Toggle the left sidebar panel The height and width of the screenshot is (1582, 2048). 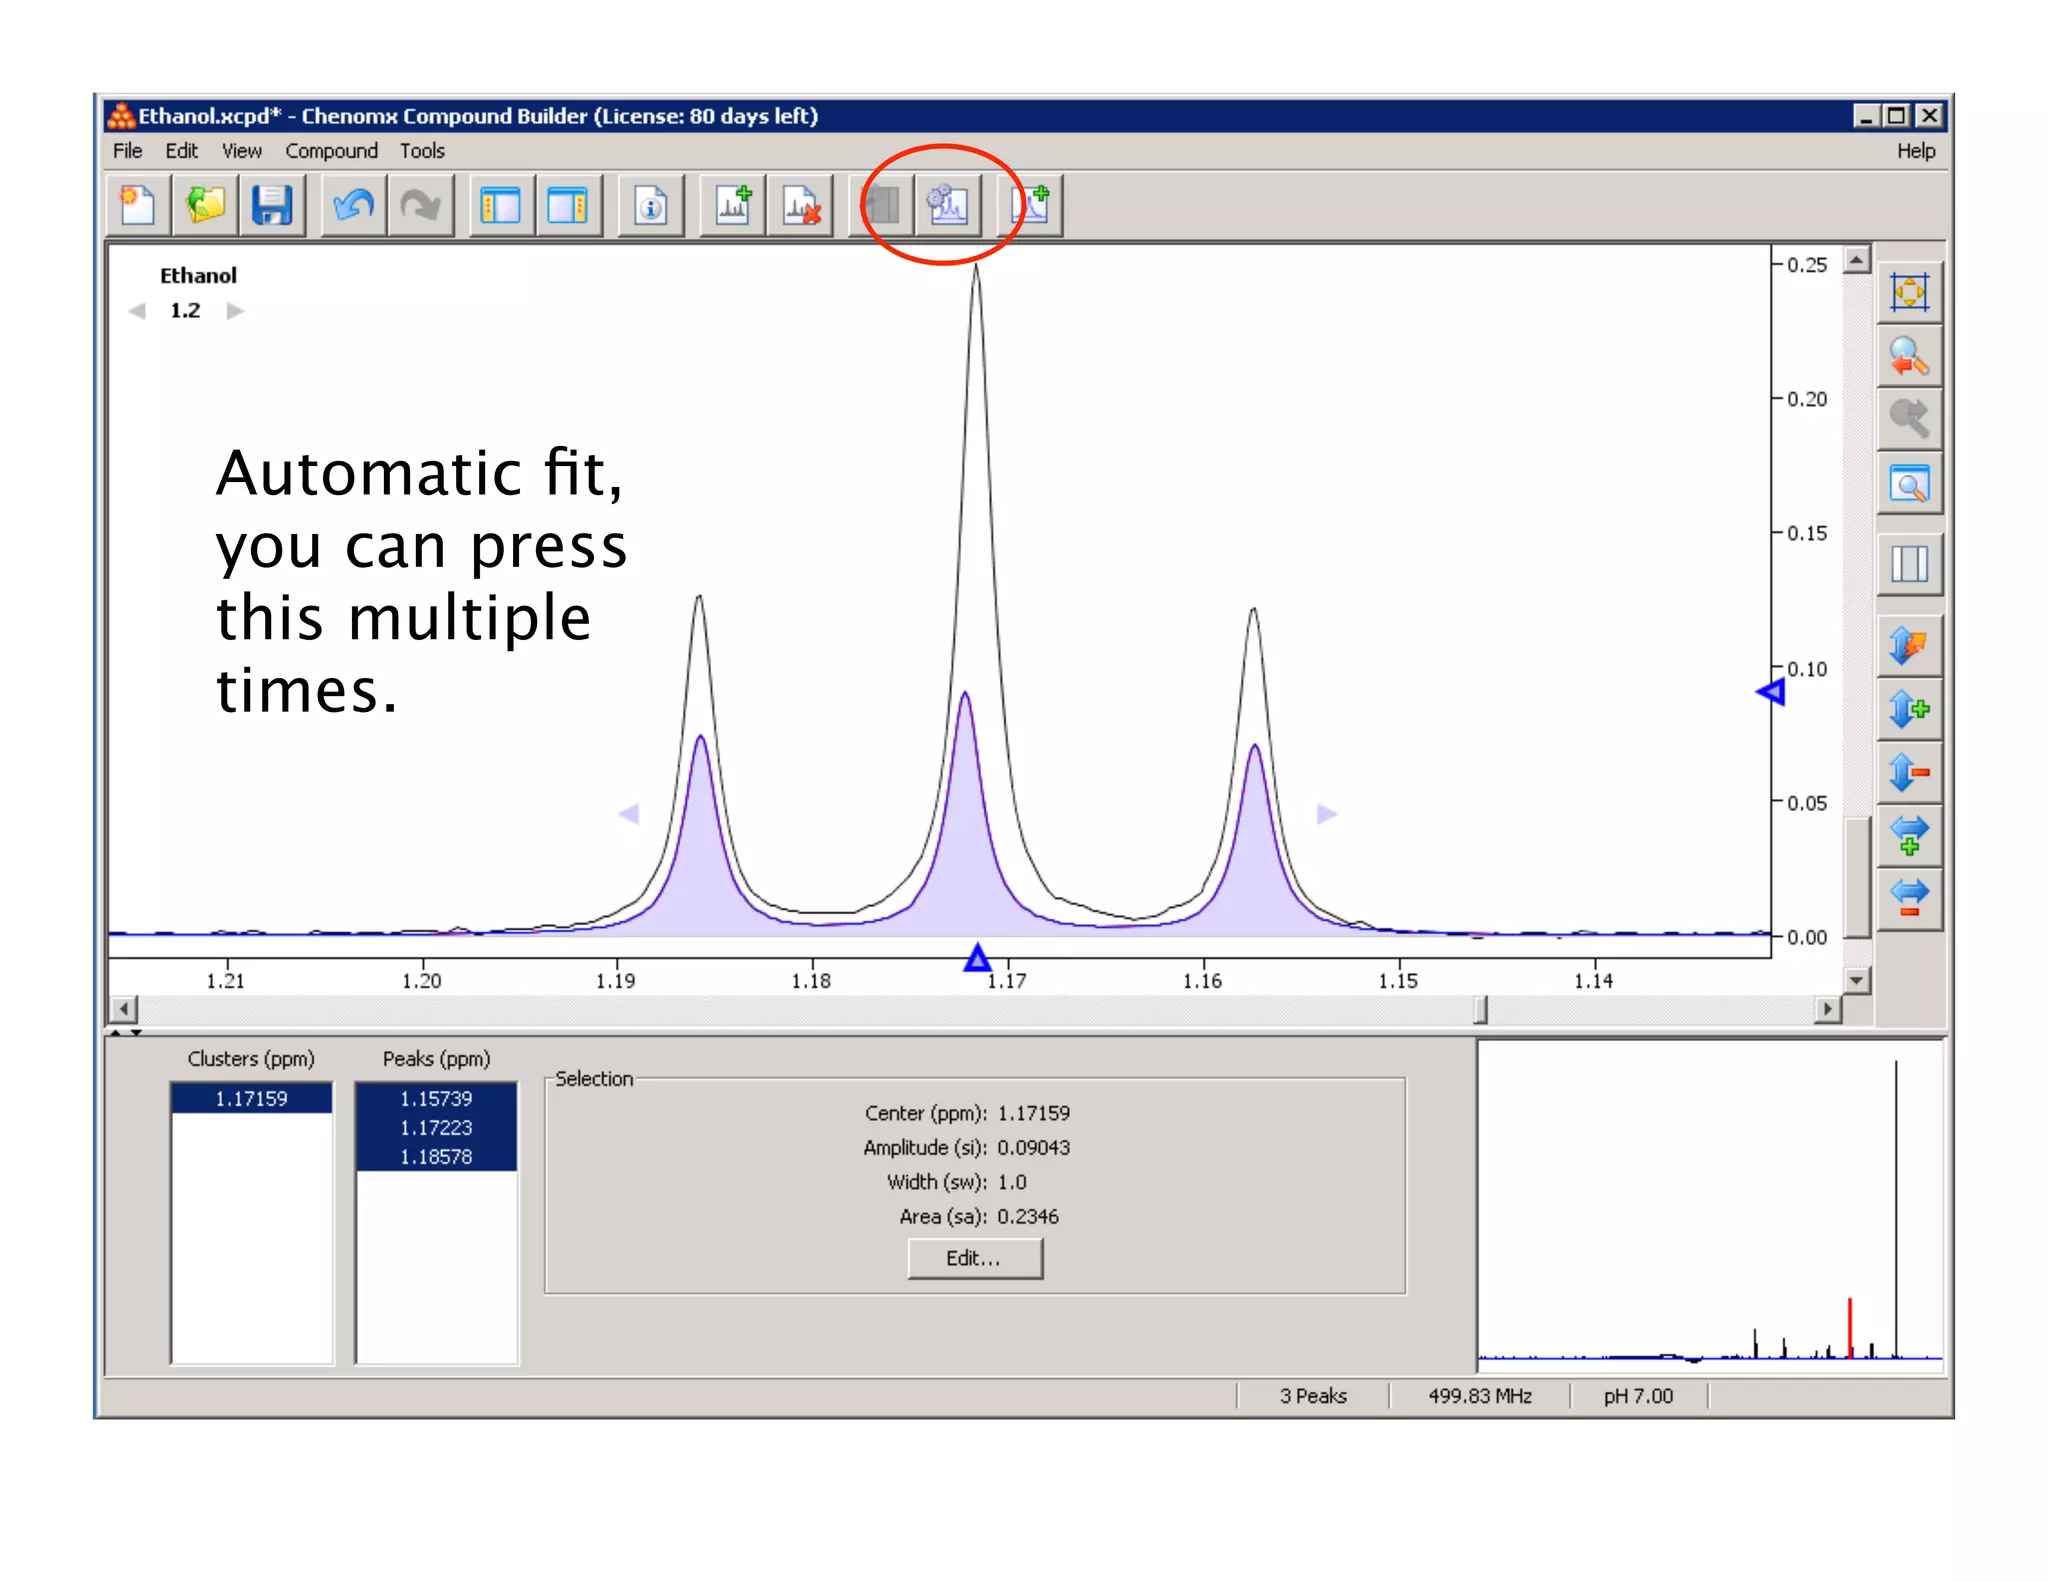(500, 206)
